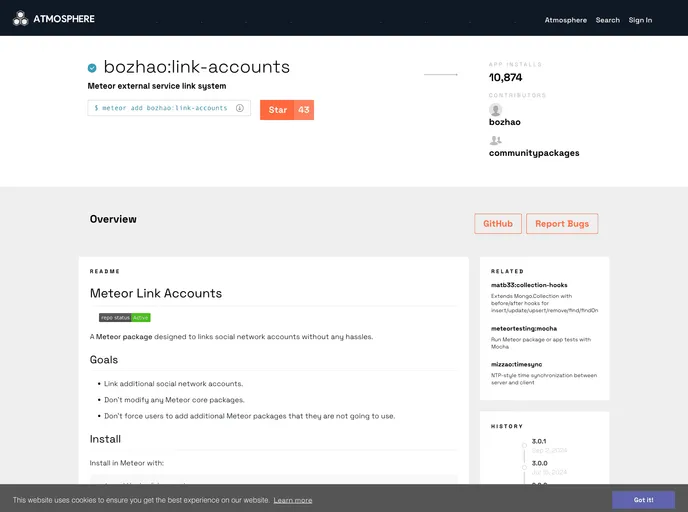The image size is (688, 512).
Task: Dismiss cookie banner with Got it!
Action: pos(643,500)
